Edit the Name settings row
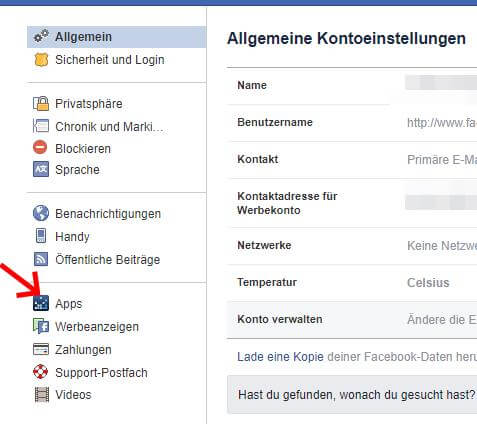477x424 pixels. click(352, 85)
